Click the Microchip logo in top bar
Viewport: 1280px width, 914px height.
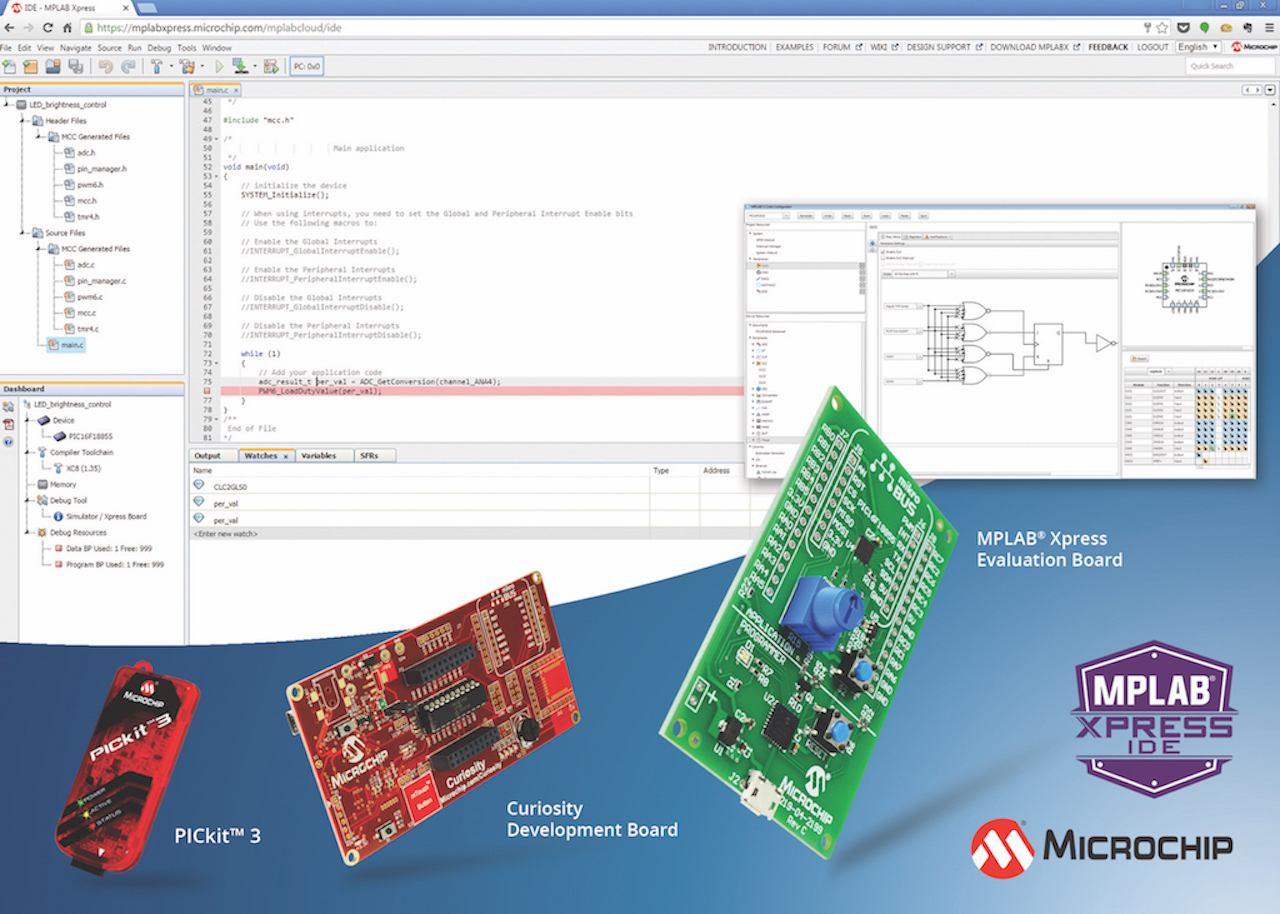point(1255,47)
